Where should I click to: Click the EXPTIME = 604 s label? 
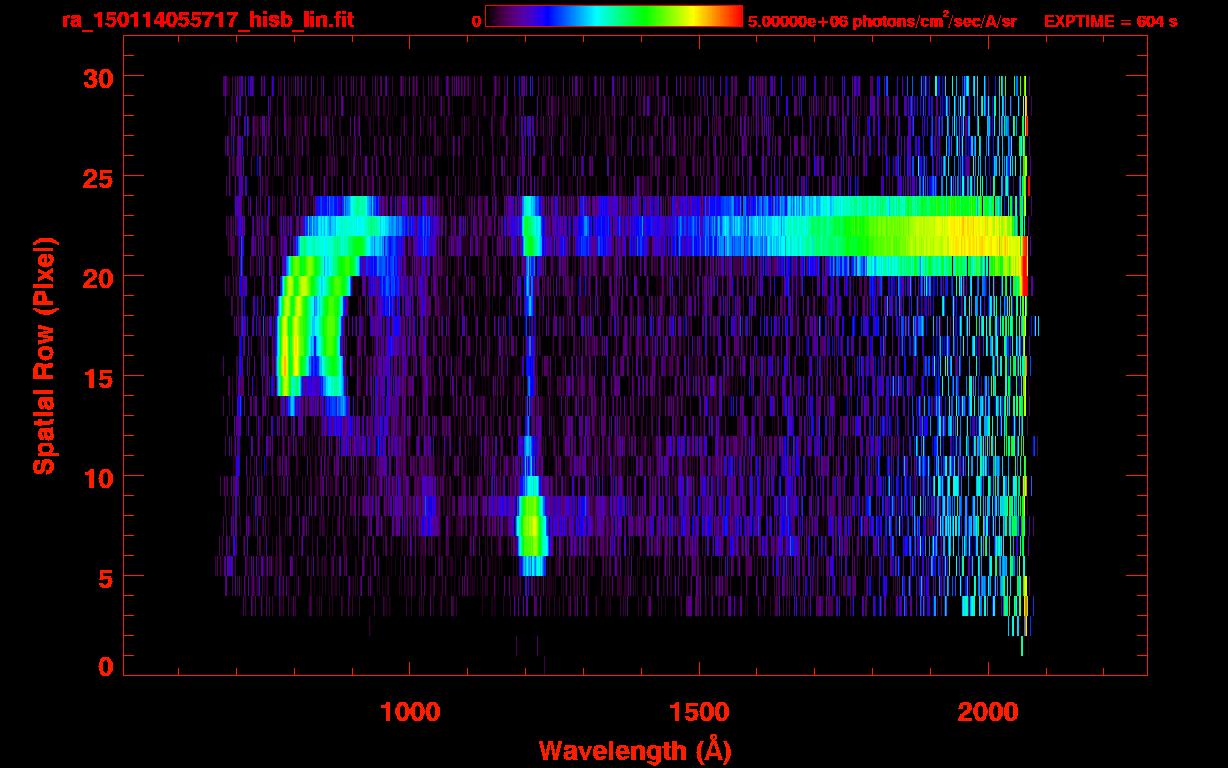(x=1110, y=21)
